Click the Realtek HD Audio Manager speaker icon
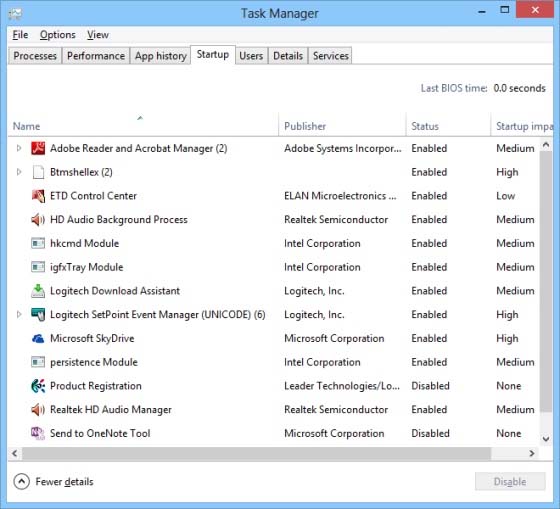 38,409
